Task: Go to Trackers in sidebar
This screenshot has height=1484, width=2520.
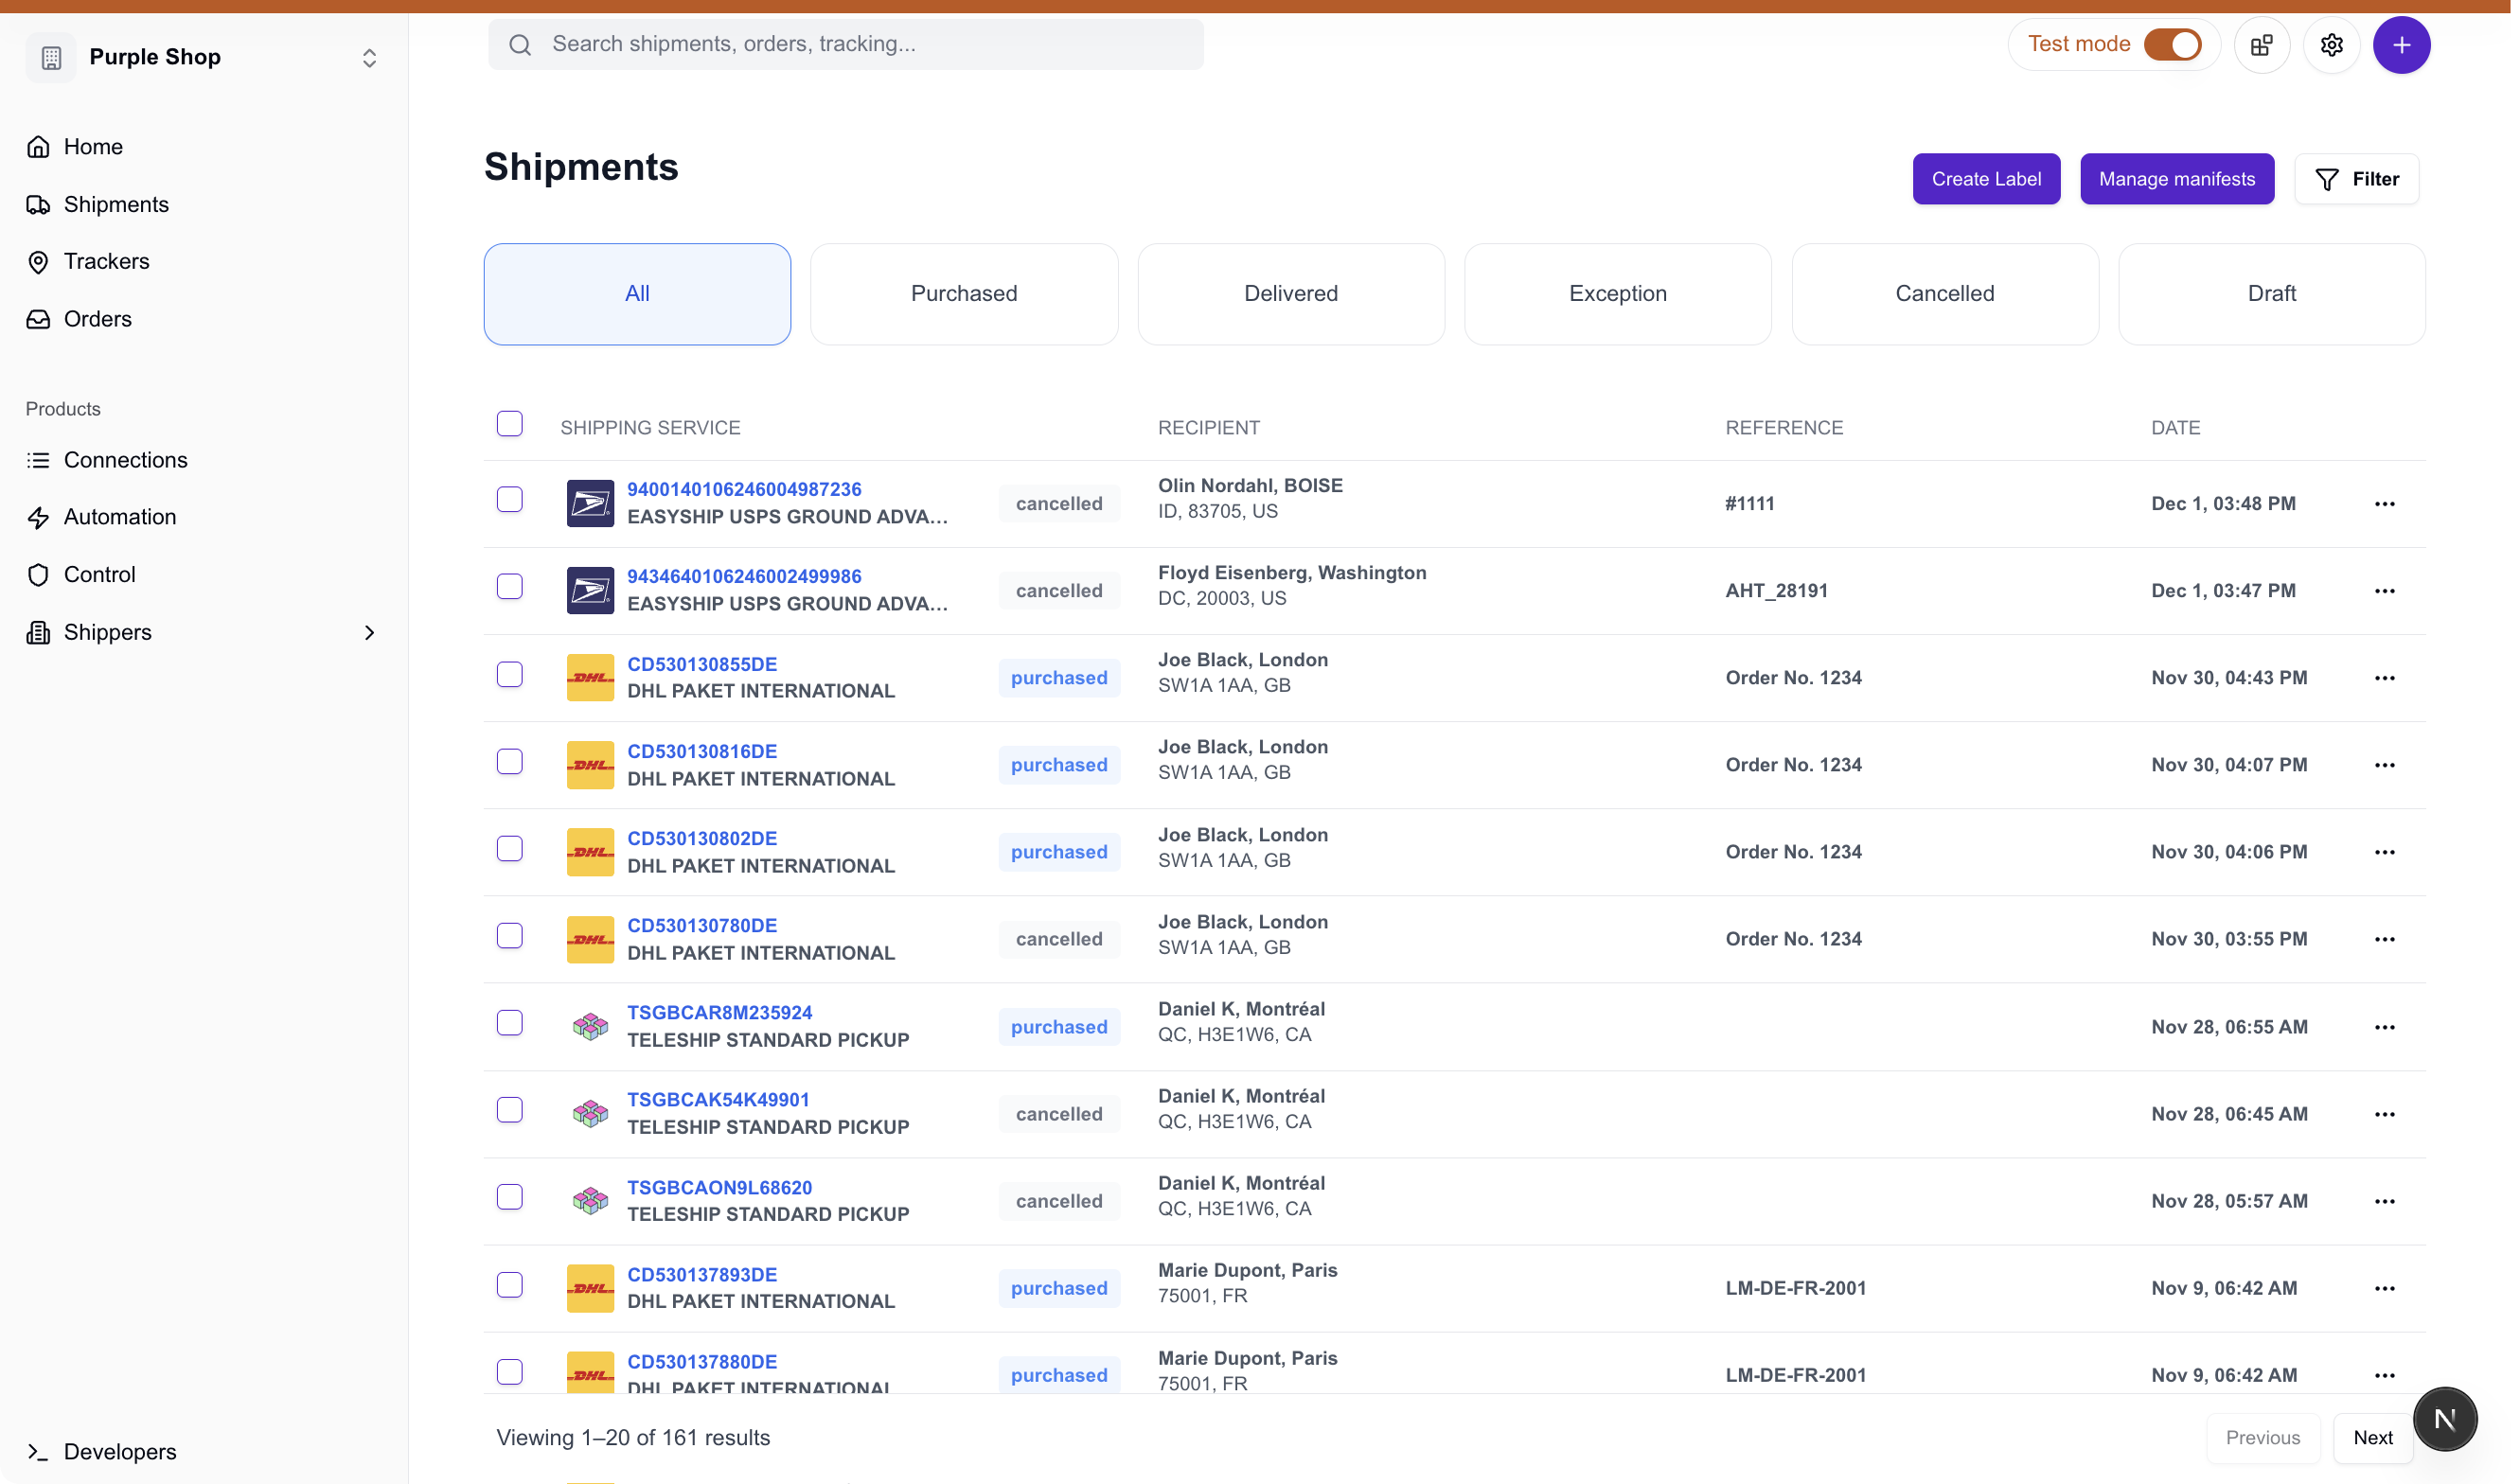Action: click(x=88, y=261)
